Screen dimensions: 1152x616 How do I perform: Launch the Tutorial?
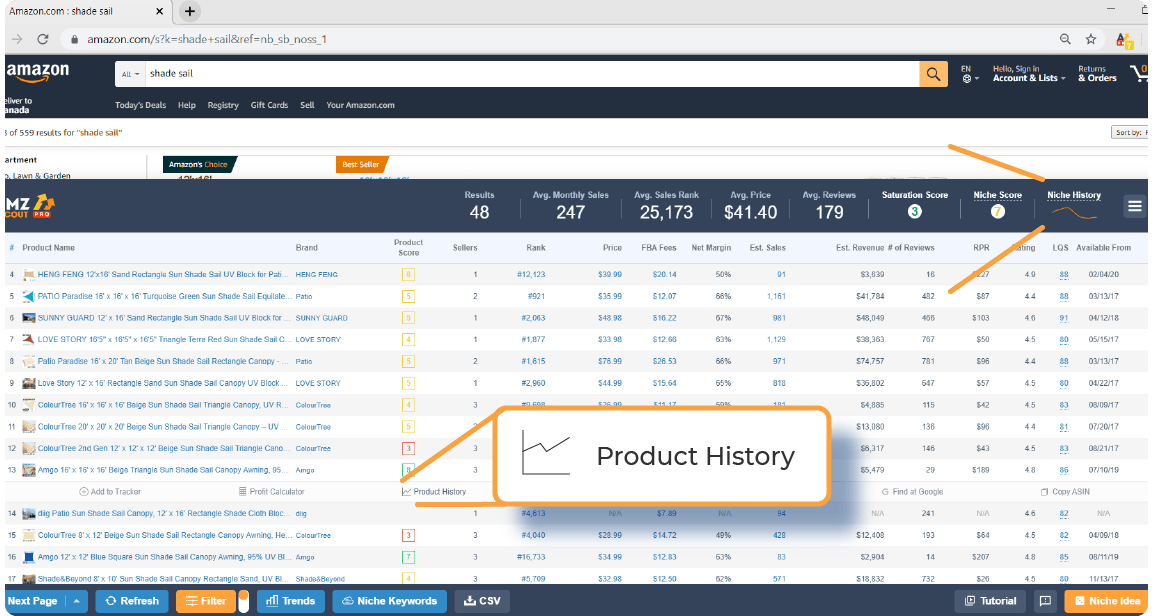(989, 600)
